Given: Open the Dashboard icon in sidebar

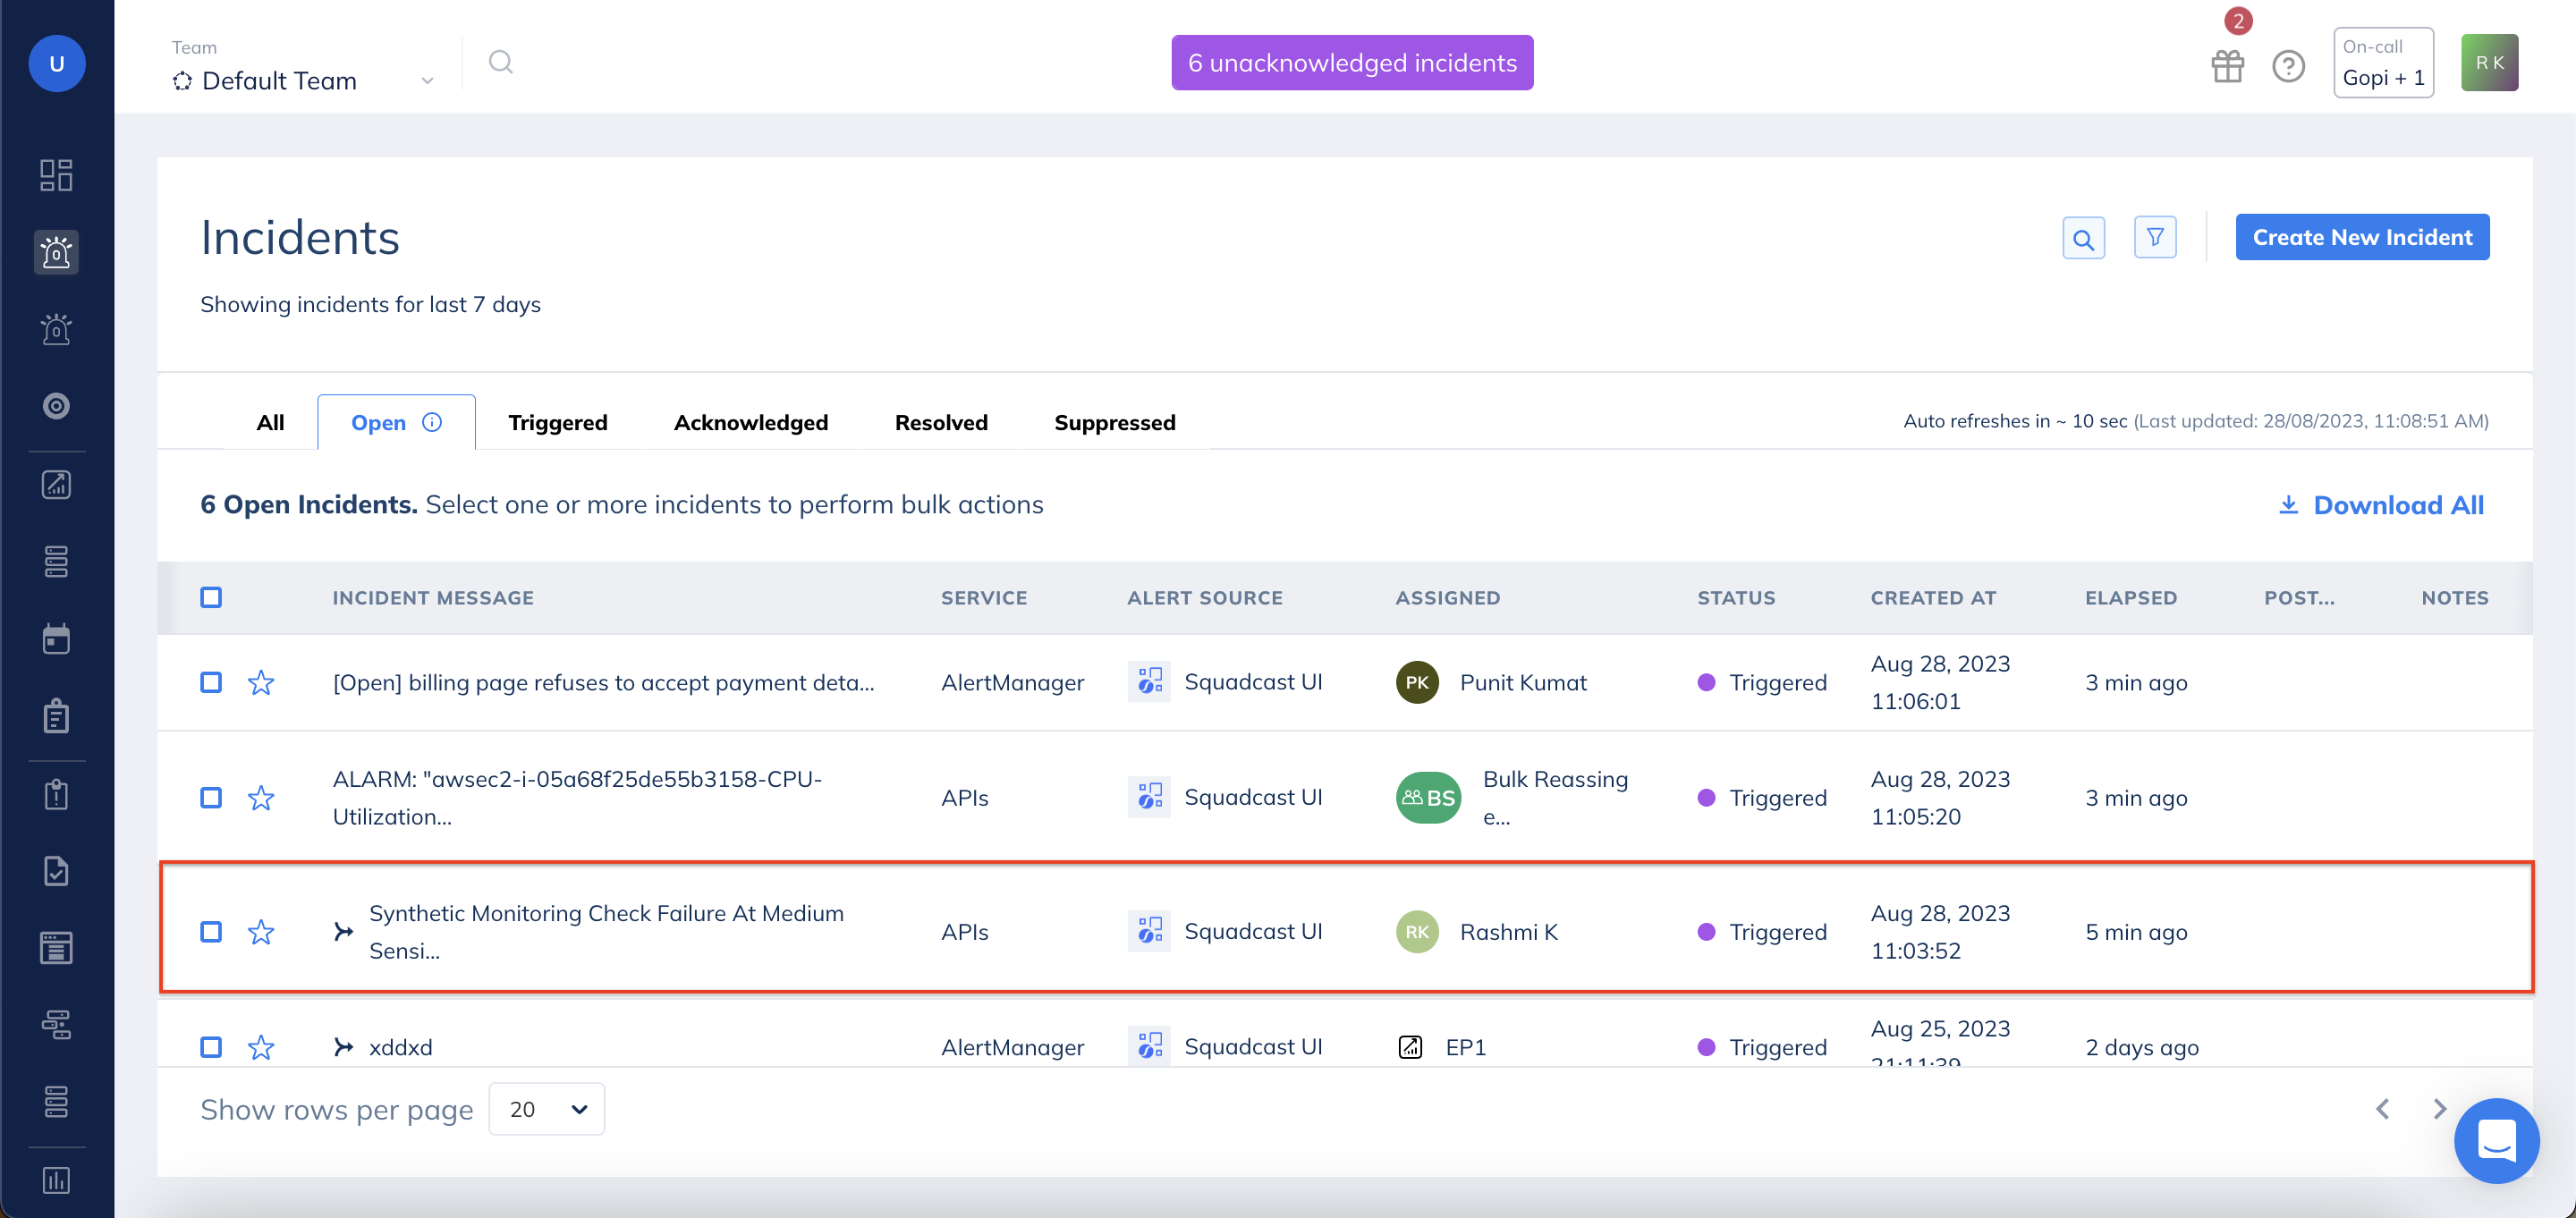Looking at the screenshot, I should (56, 174).
